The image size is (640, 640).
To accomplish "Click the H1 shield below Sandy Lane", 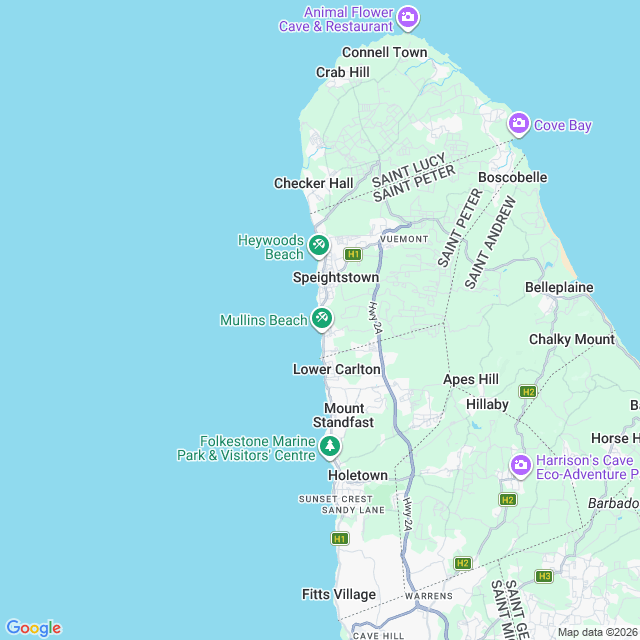I will coord(340,539).
